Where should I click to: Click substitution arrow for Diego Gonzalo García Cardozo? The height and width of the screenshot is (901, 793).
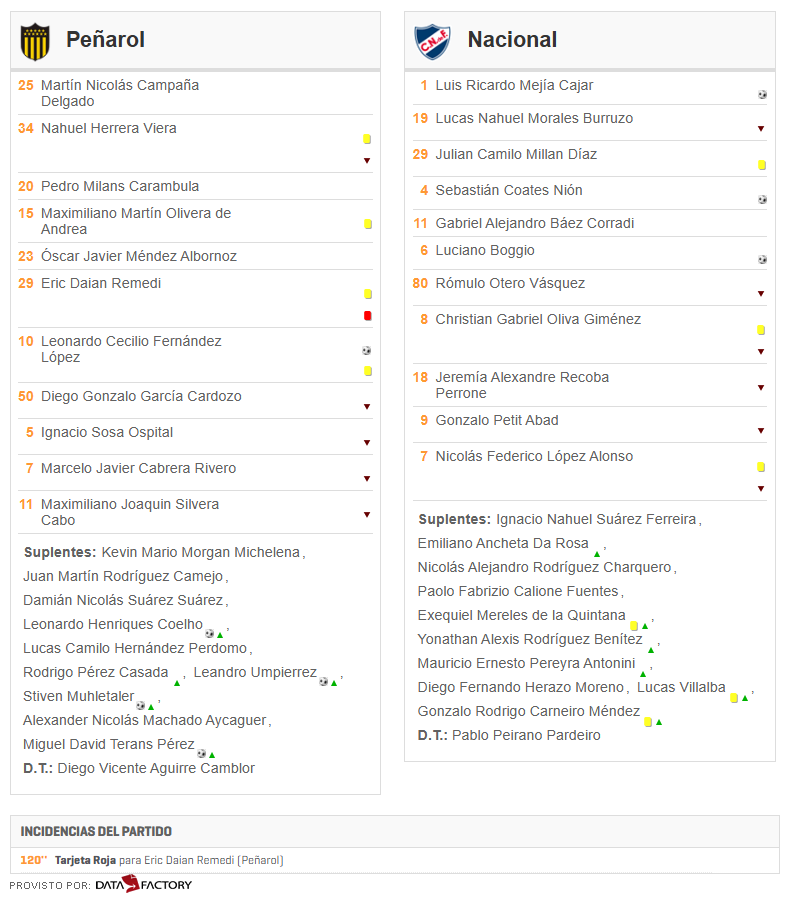click(x=367, y=406)
